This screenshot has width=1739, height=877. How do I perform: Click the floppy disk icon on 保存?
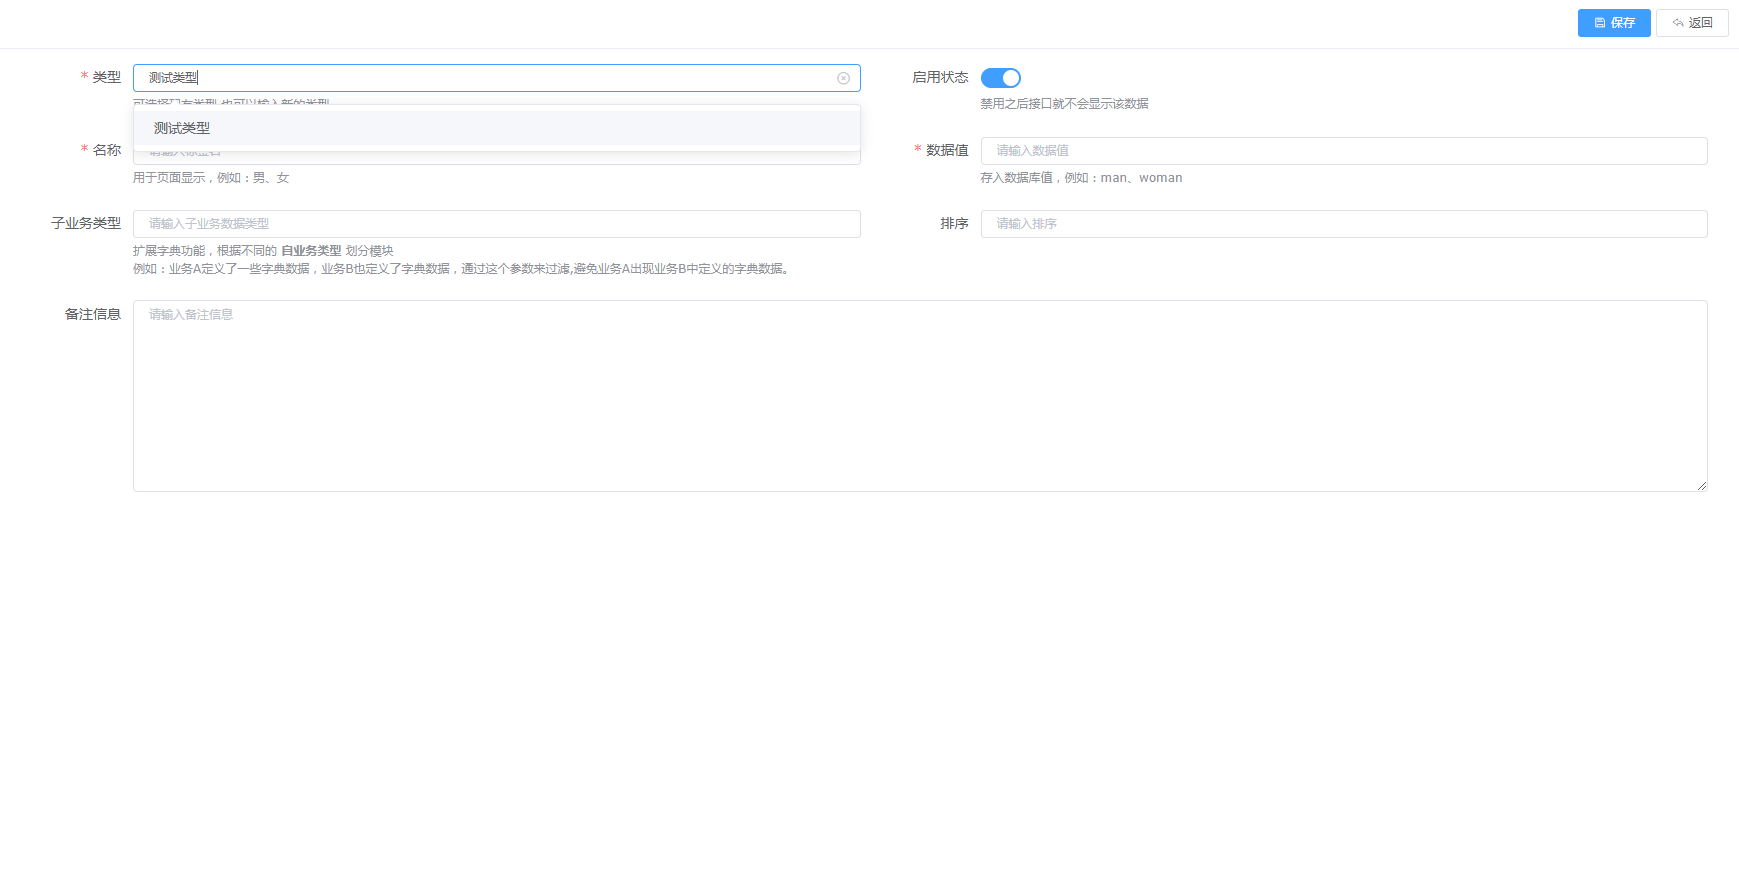coord(1600,23)
